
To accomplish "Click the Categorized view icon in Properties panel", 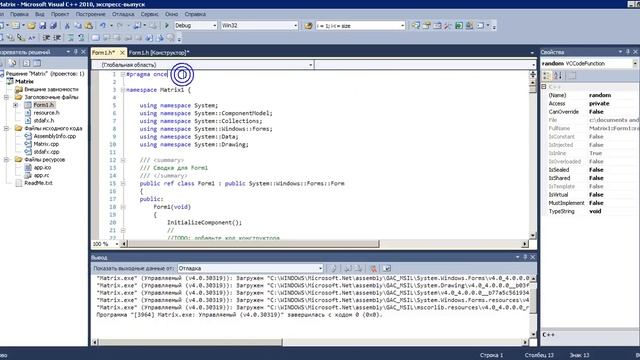I will click(x=547, y=76).
